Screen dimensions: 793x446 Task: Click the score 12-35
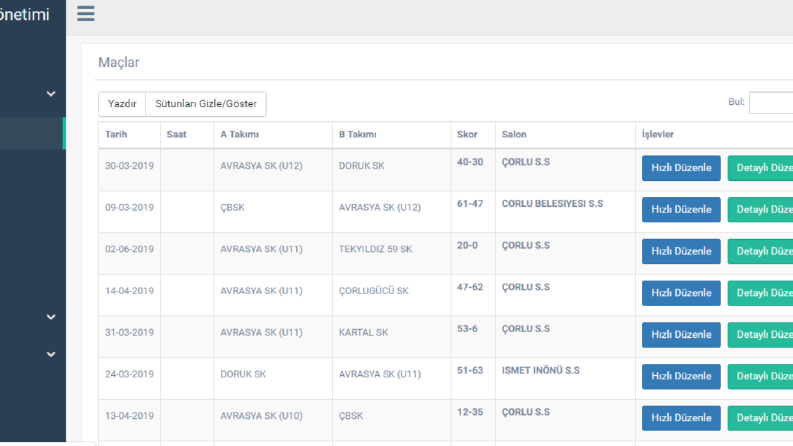click(x=470, y=413)
